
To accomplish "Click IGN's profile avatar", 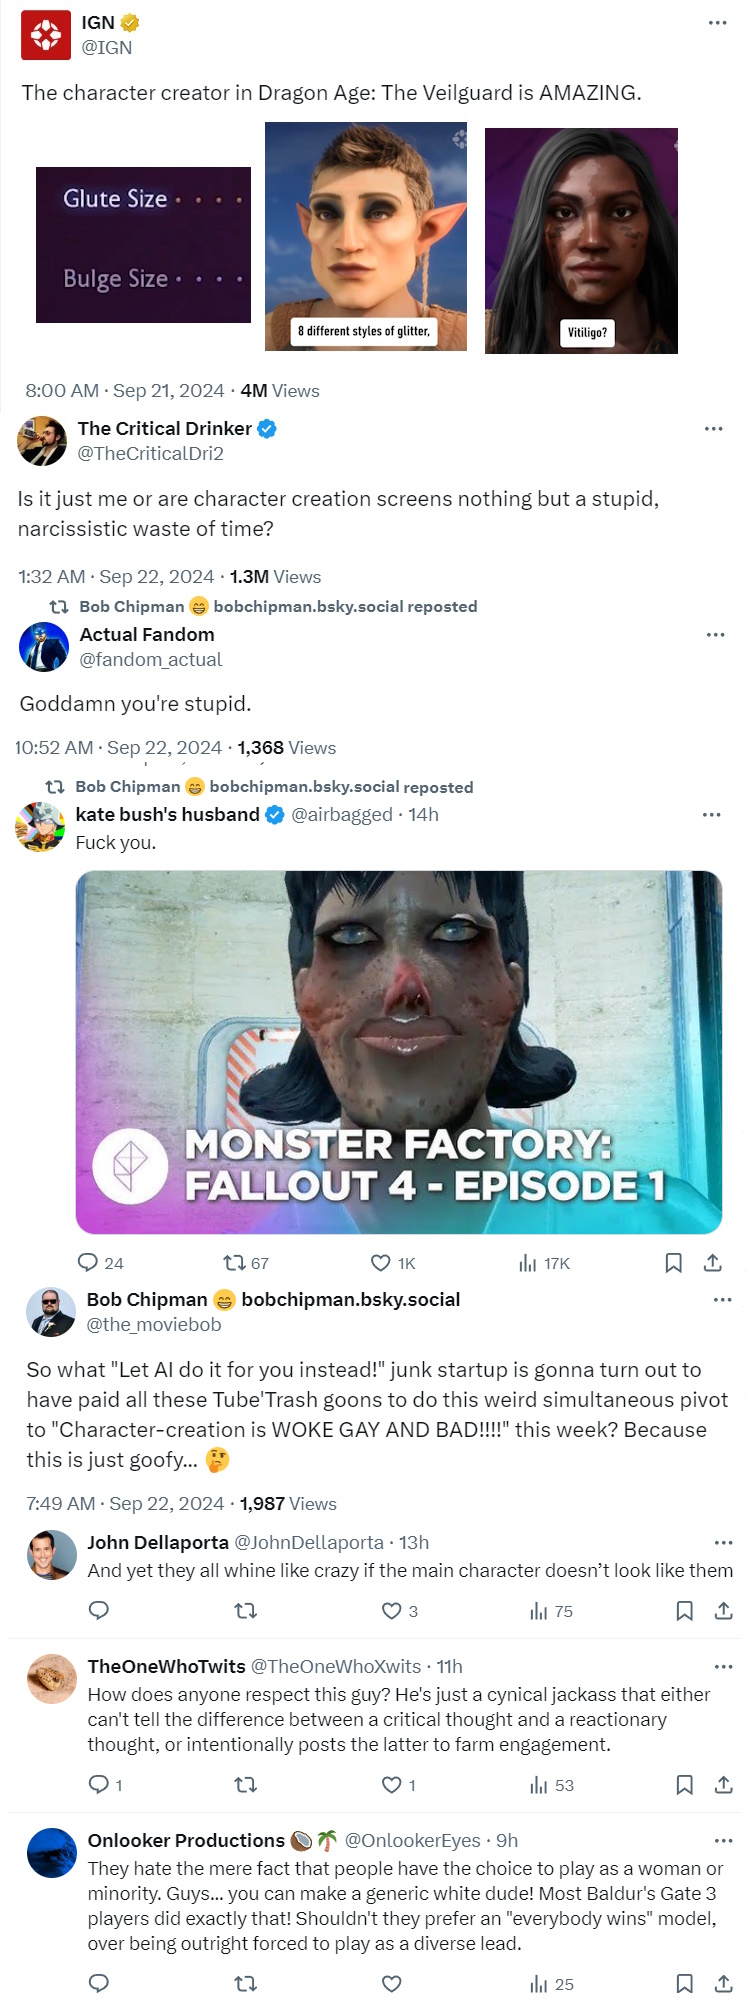I will 46,35.
